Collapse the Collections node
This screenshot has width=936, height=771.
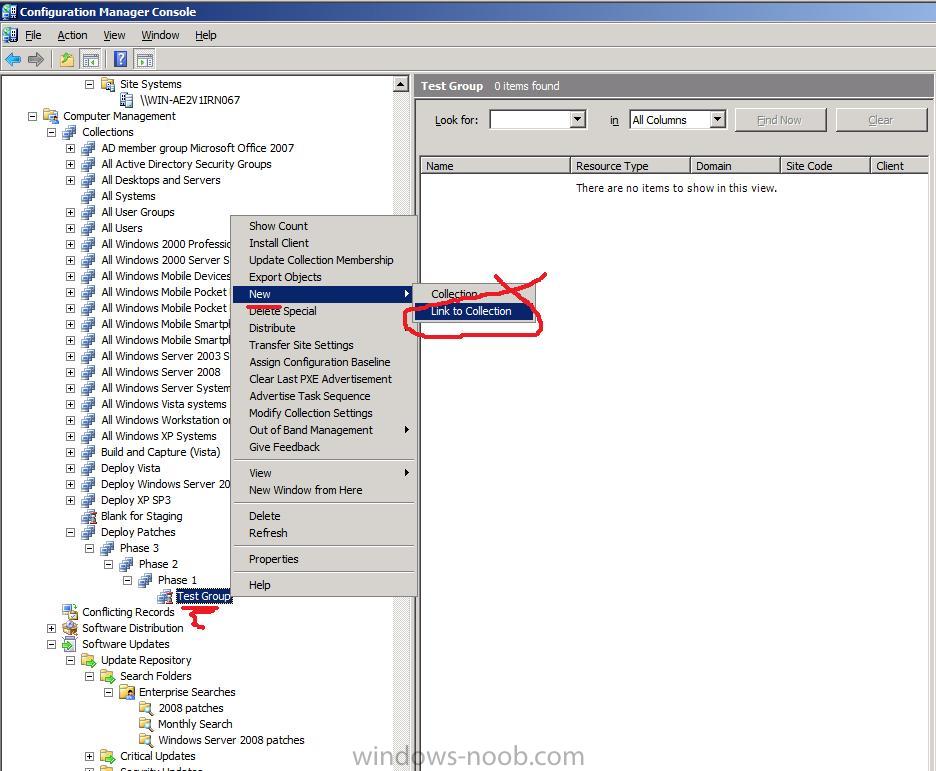tap(51, 132)
